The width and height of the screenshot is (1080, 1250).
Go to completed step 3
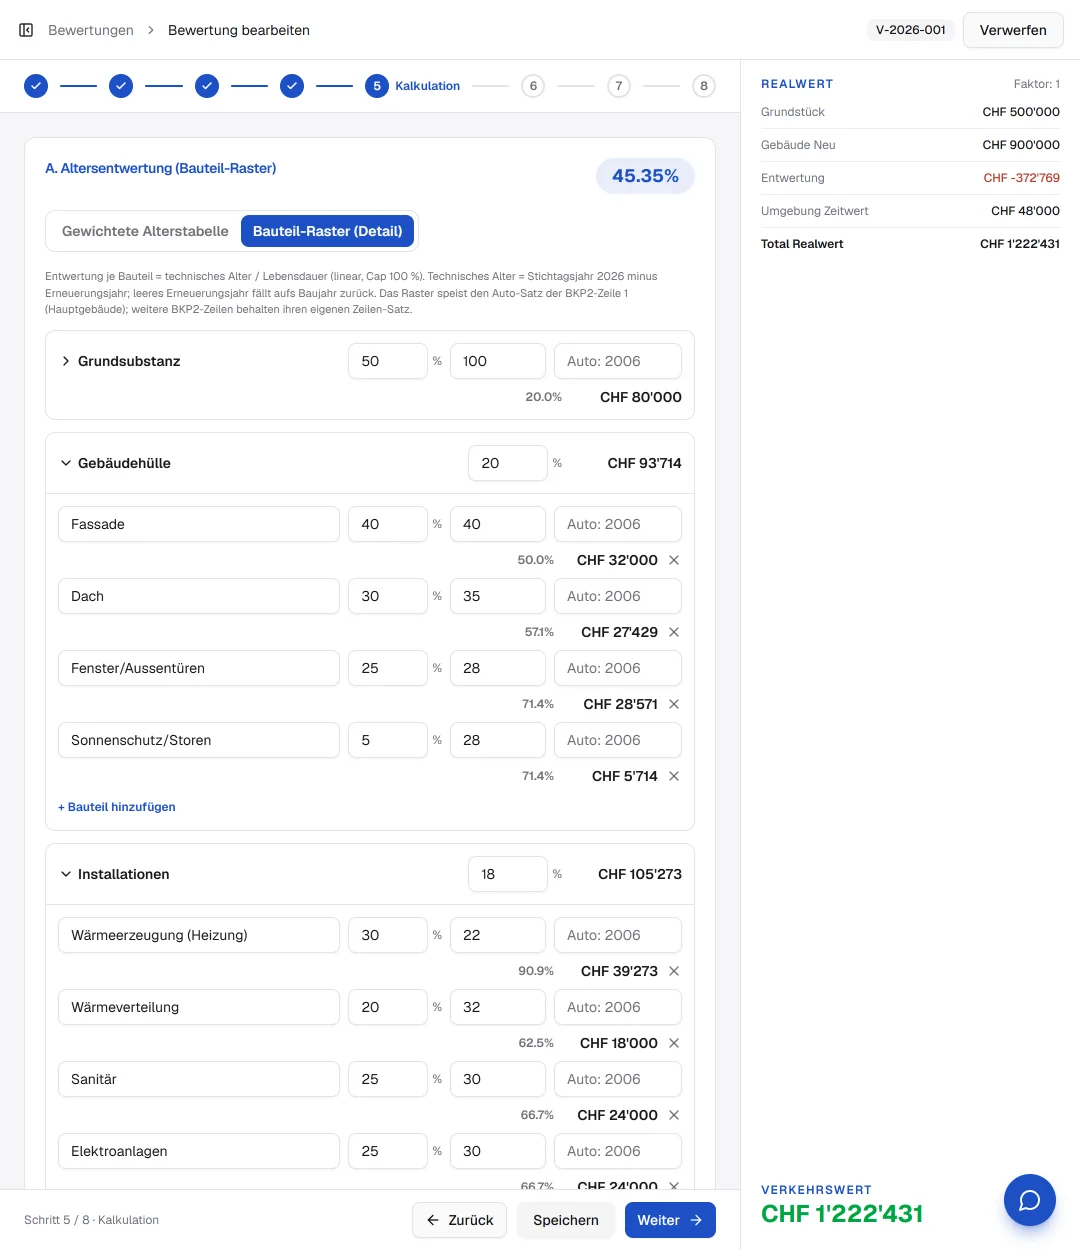(207, 86)
